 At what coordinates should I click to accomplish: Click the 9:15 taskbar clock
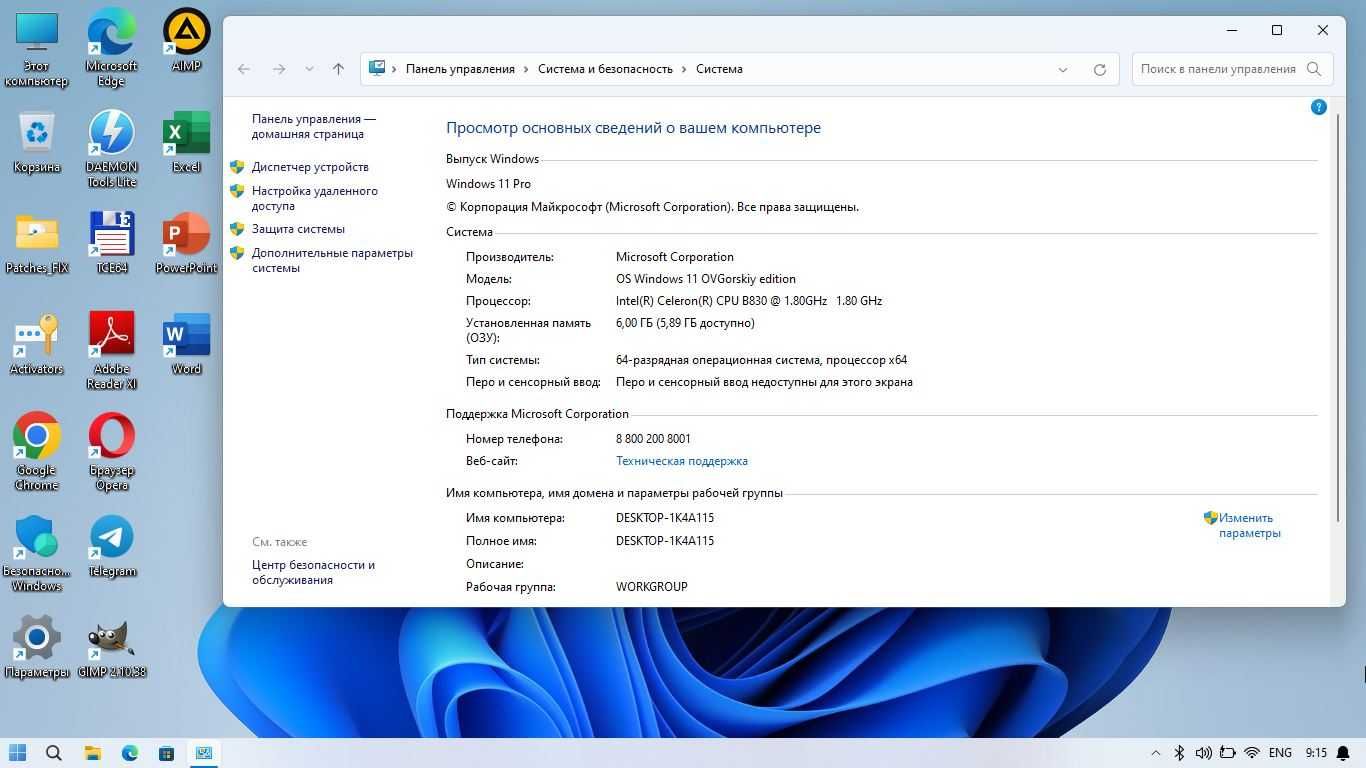[x=1316, y=753]
